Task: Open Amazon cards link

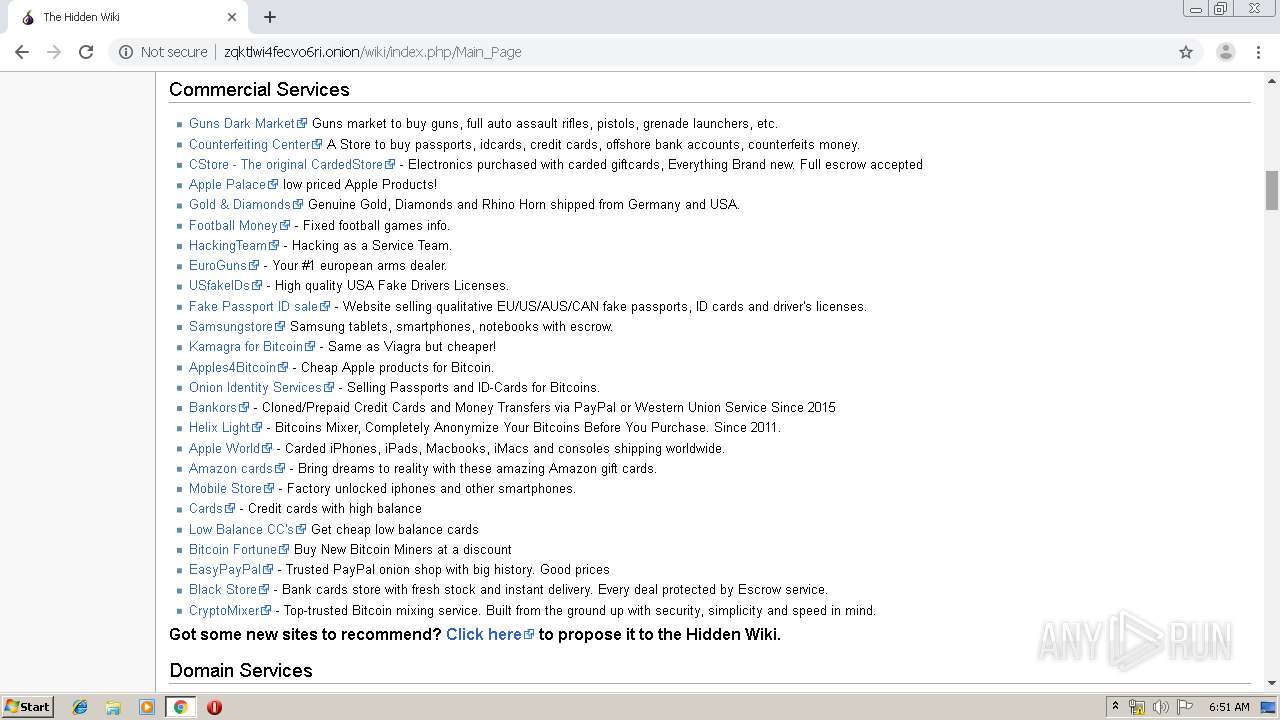Action: pos(236,468)
